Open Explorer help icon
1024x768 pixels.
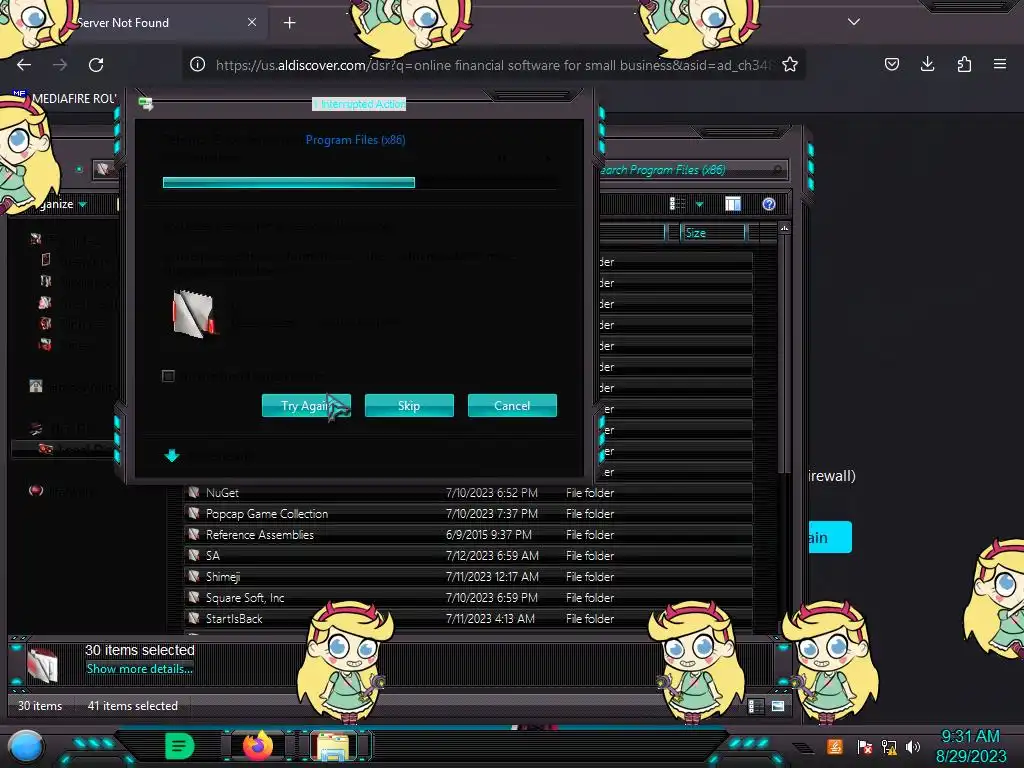coord(769,204)
